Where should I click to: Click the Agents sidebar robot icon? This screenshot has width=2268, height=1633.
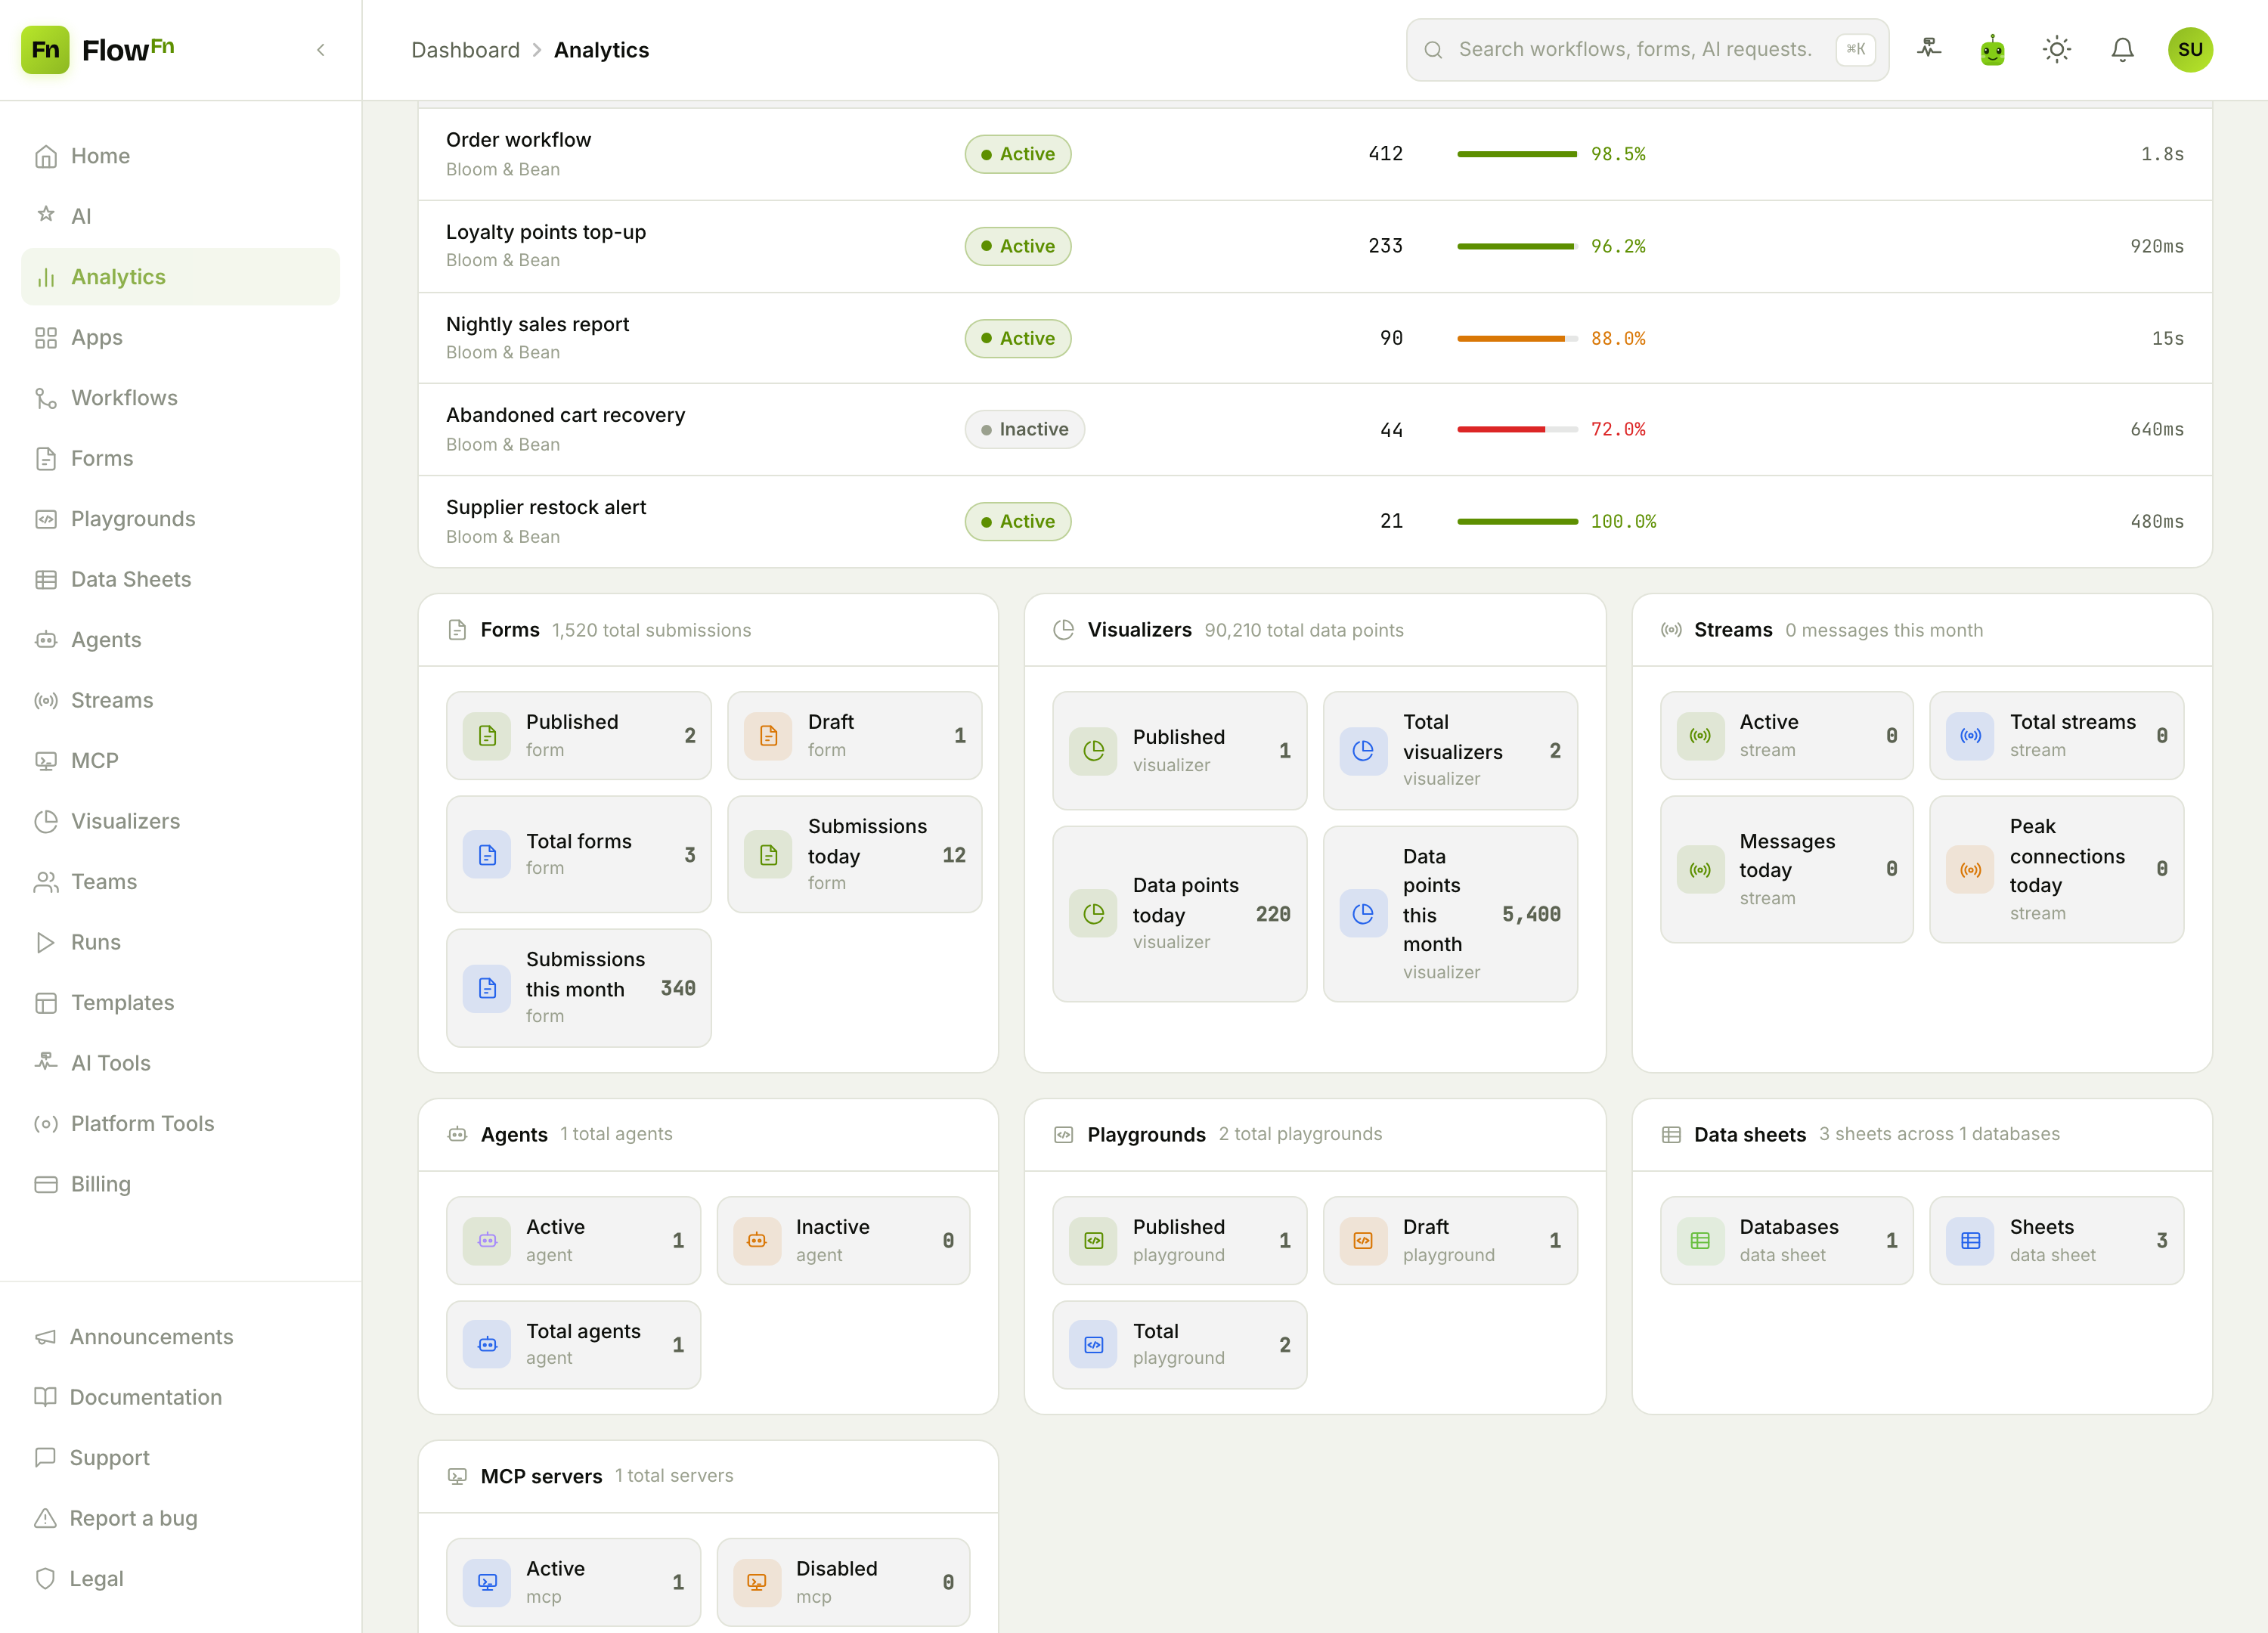click(46, 640)
